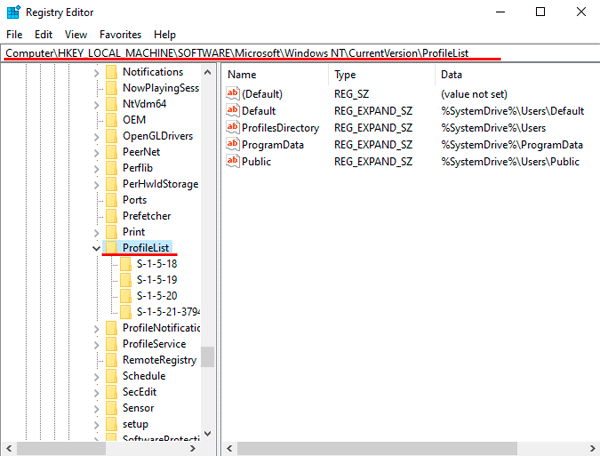Click the (Default) string value icon
This screenshot has width=600, height=456.
click(x=233, y=94)
